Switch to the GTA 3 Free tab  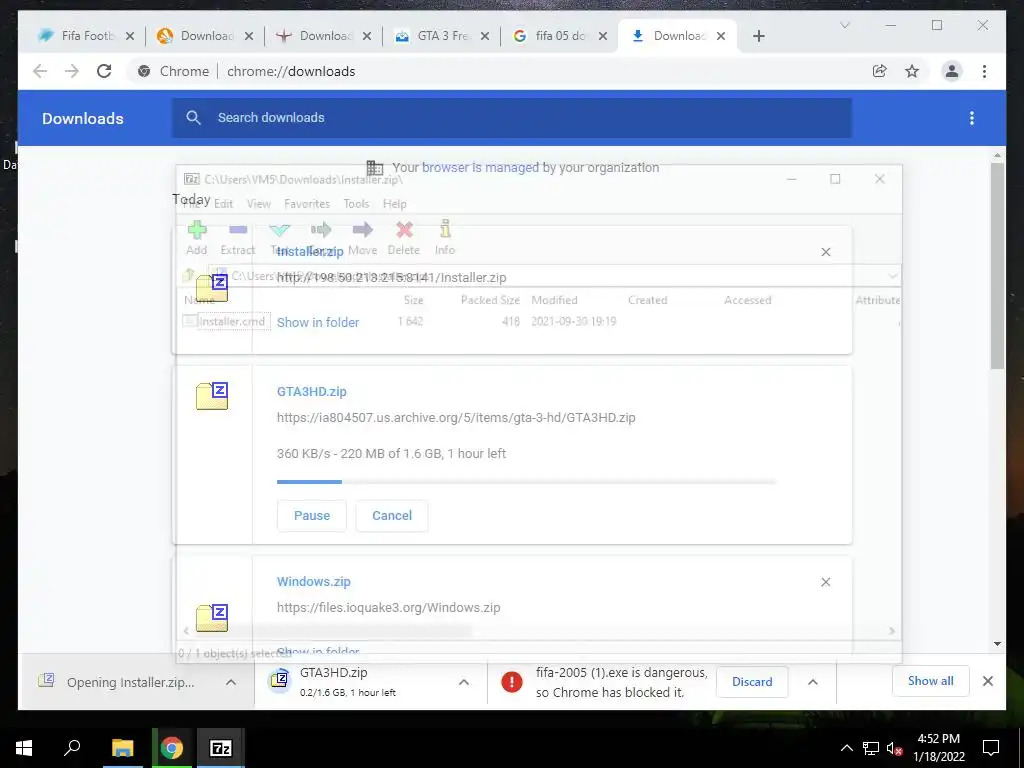coord(442,36)
